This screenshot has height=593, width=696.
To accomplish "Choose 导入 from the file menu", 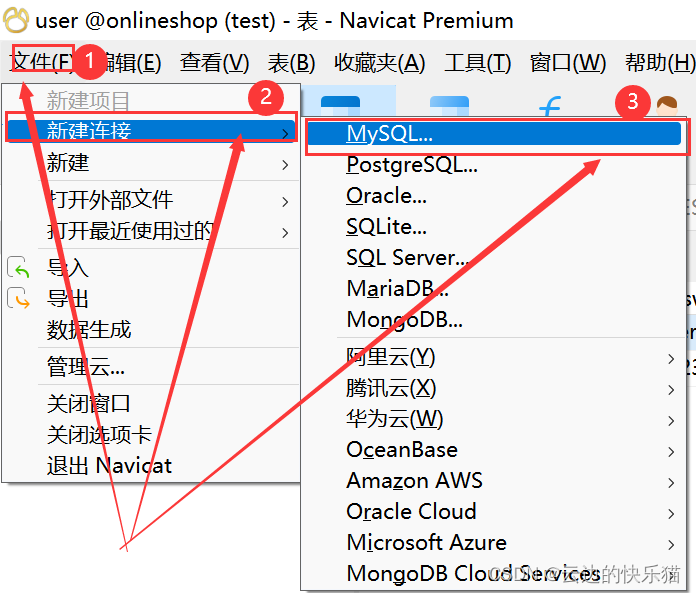I will 151,268.
